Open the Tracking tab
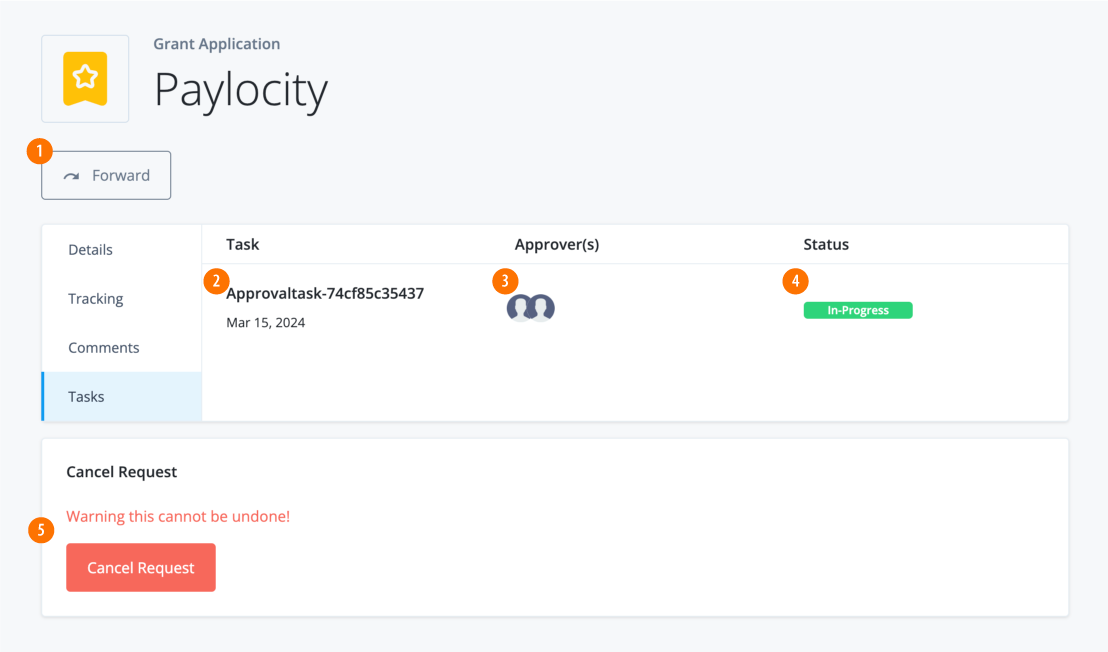 coord(95,298)
